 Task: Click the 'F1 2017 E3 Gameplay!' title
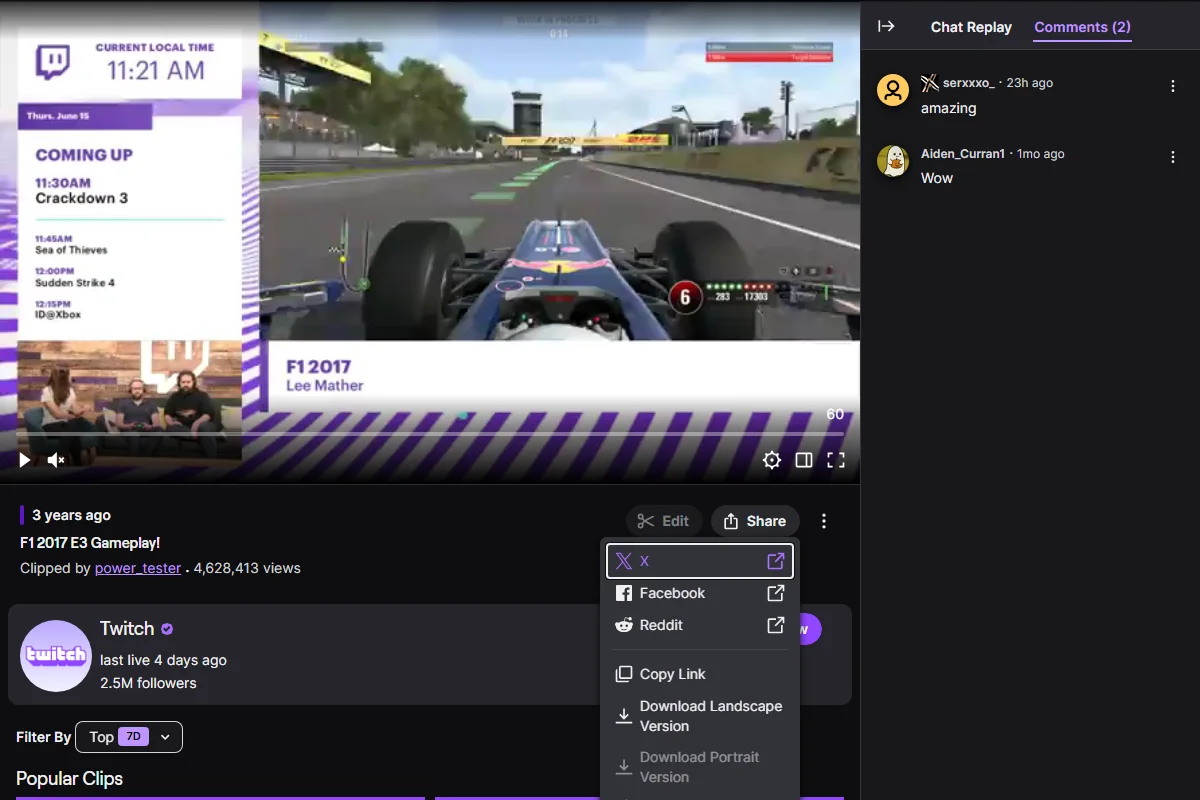90,543
